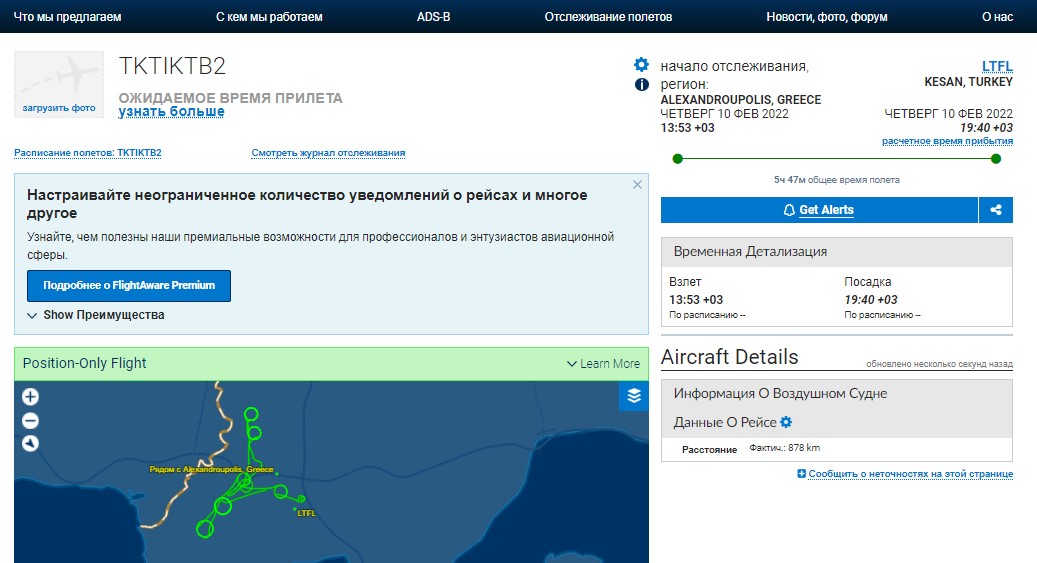Click the LTFL label on the map
Image resolution: width=1037 pixels, height=563 pixels.
click(306, 513)
